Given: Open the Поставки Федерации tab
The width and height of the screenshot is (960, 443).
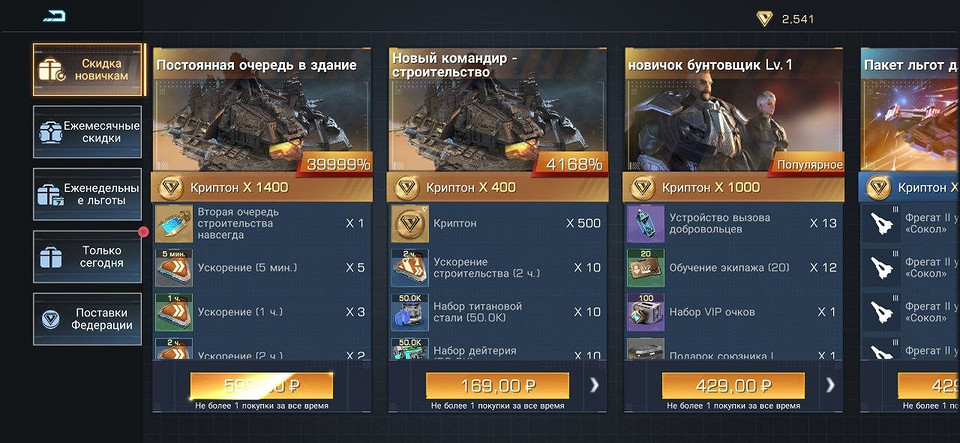Looking at the screenshot, I should [x=88, y=319].
